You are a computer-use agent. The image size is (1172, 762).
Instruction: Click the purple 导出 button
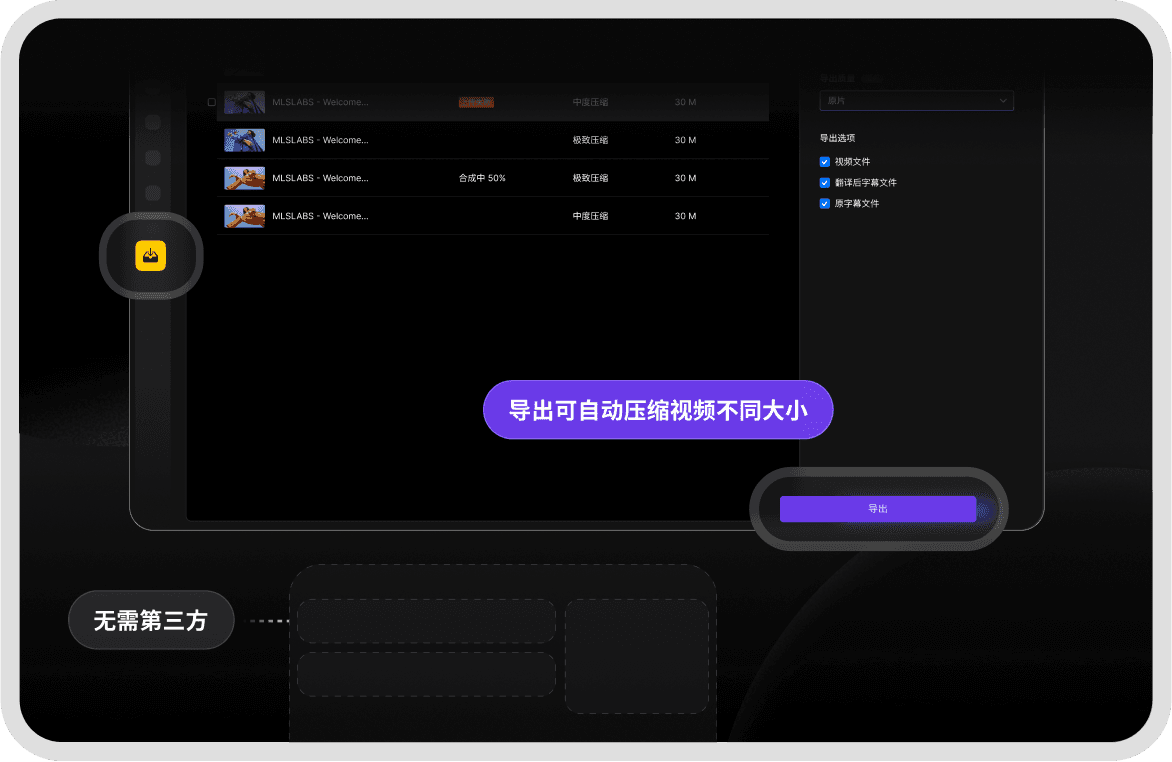878,508
